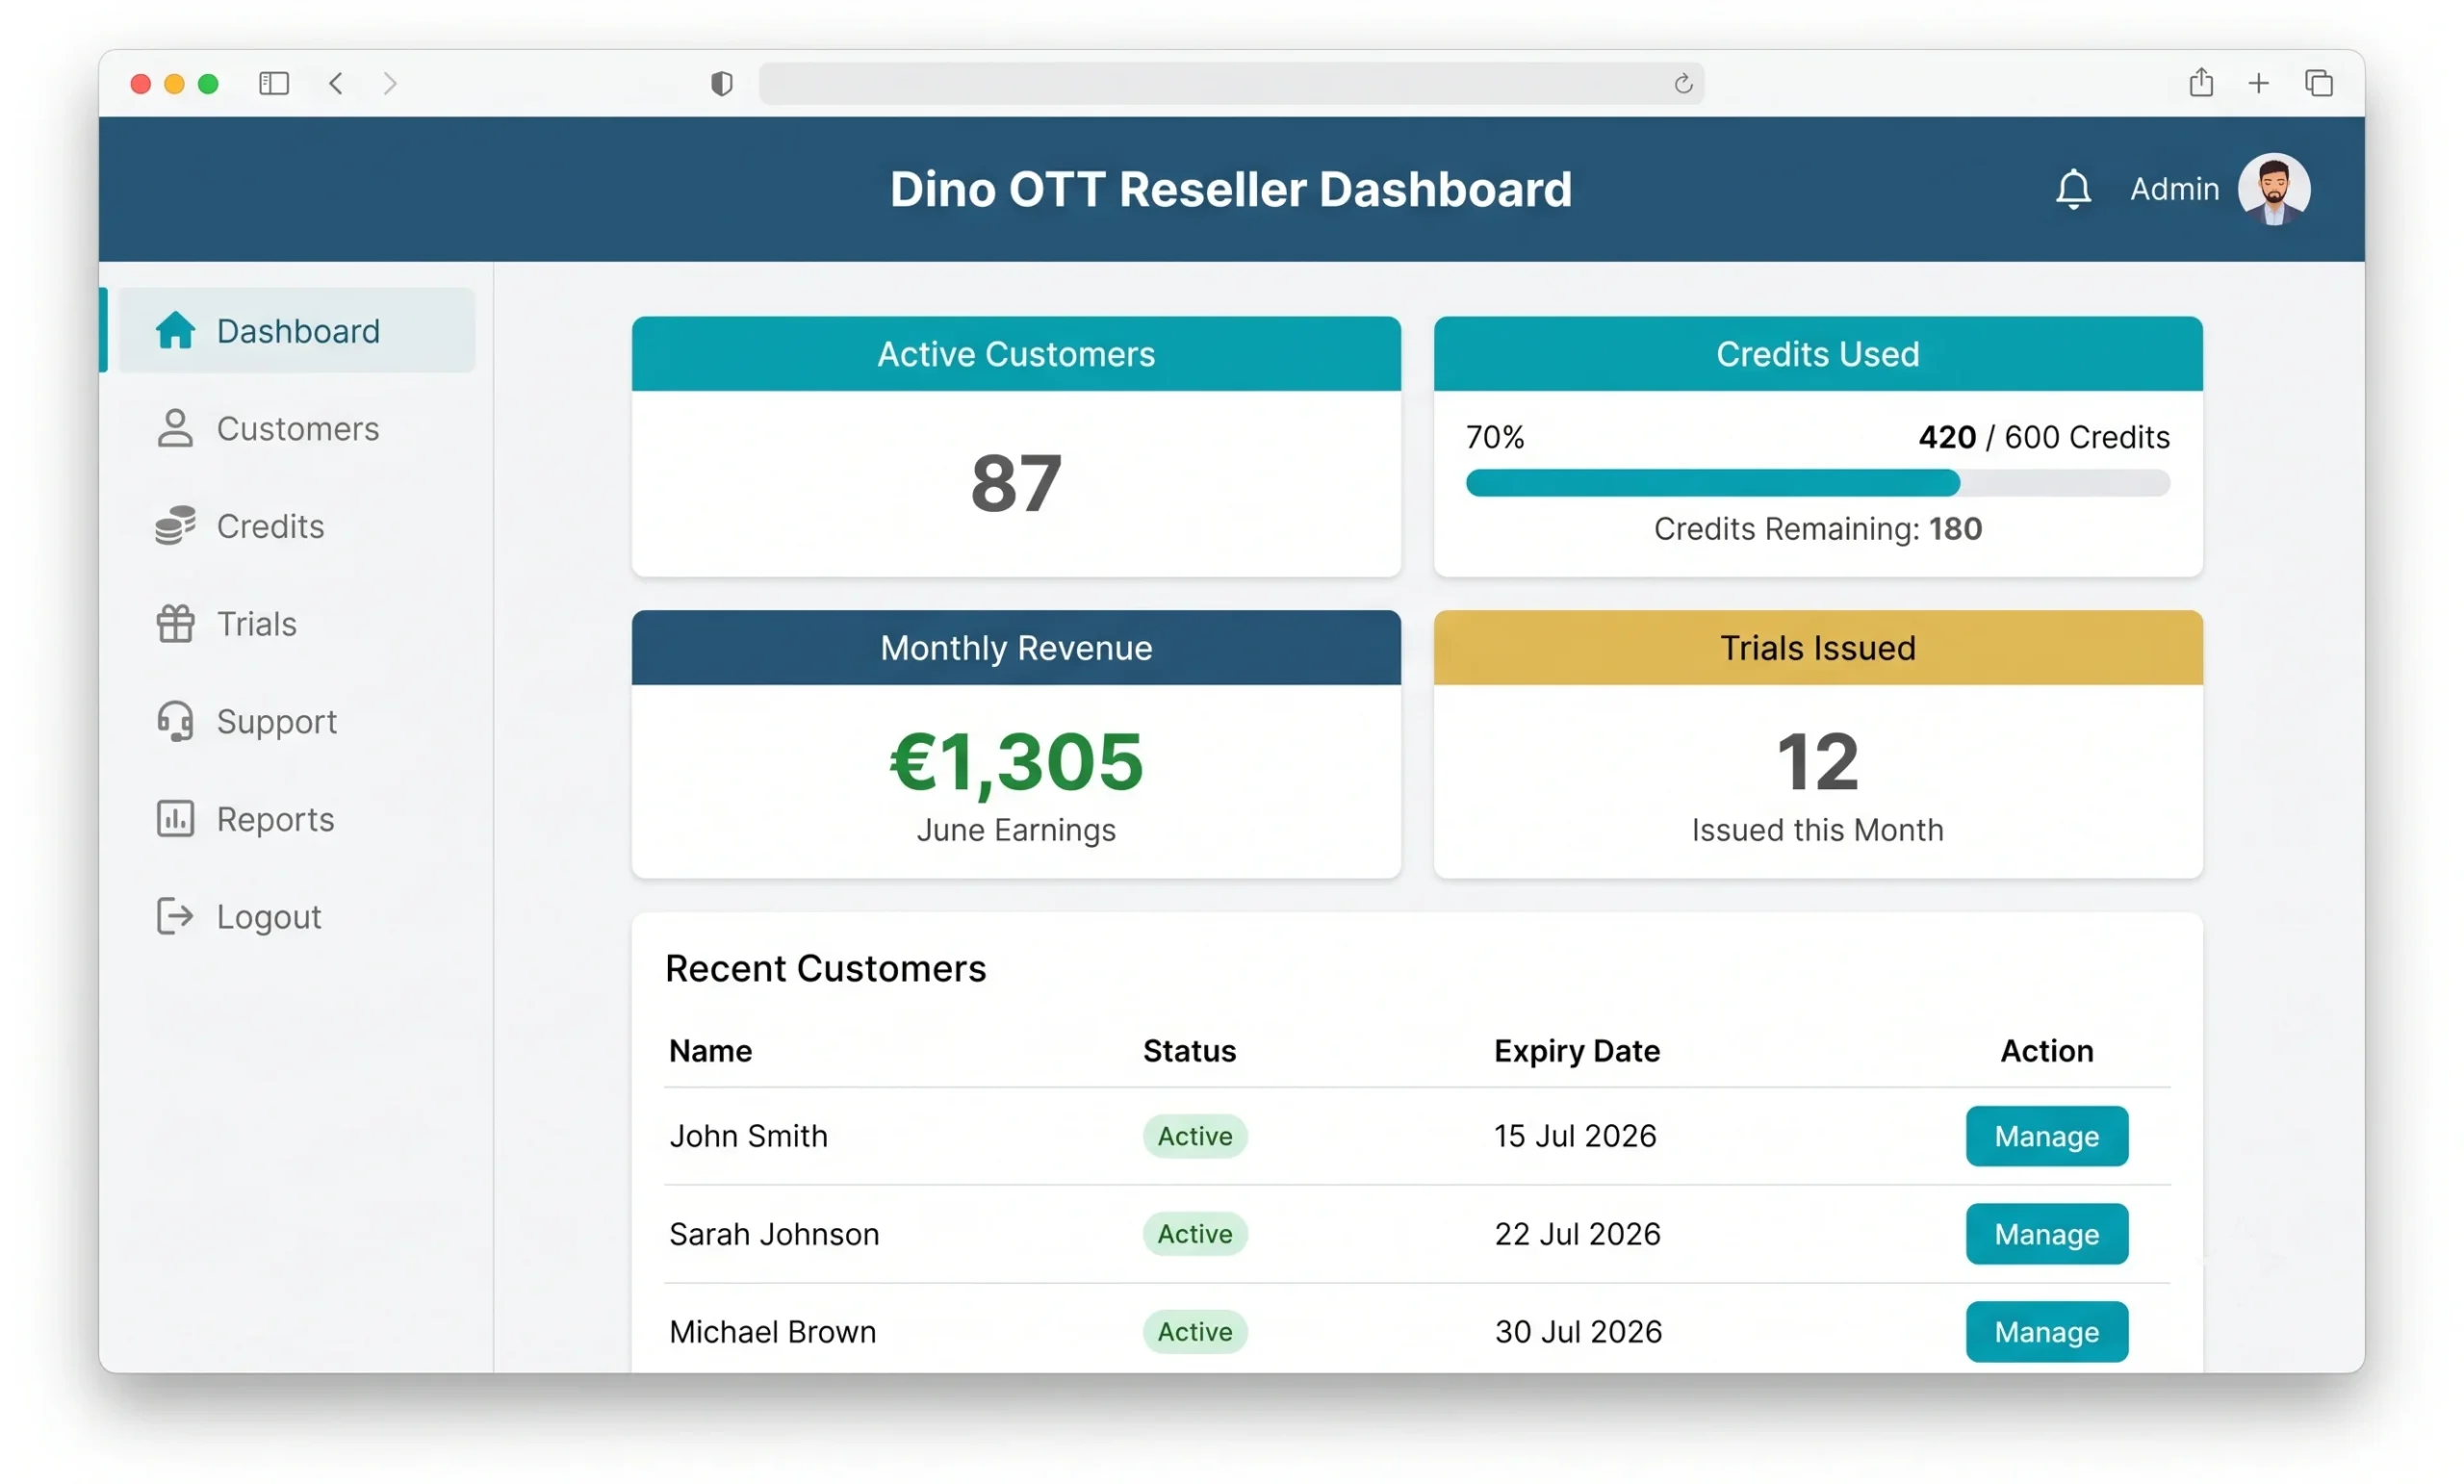
Task: Open the Reports menu label
Action: (275, 819)
